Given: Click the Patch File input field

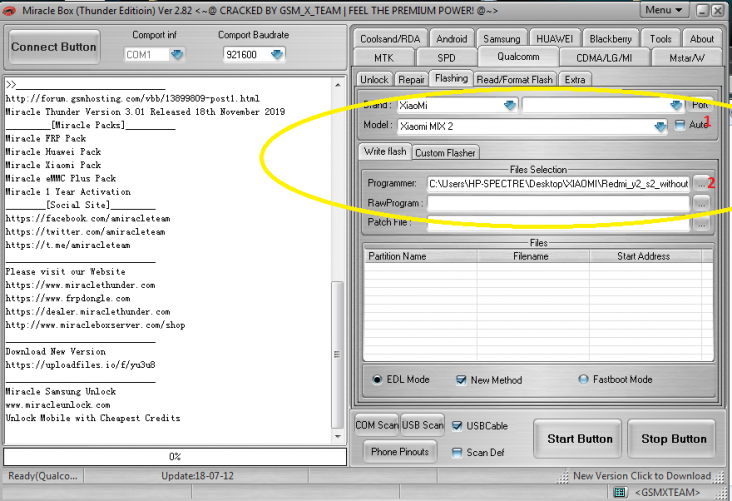Looking at the screenshot, I should click(558, 223).
